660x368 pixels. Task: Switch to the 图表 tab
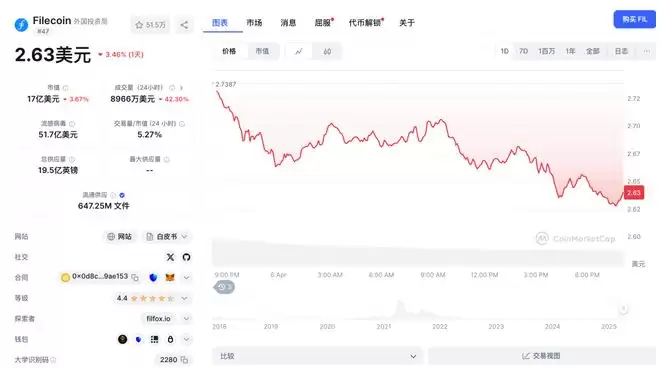point(220,23)
